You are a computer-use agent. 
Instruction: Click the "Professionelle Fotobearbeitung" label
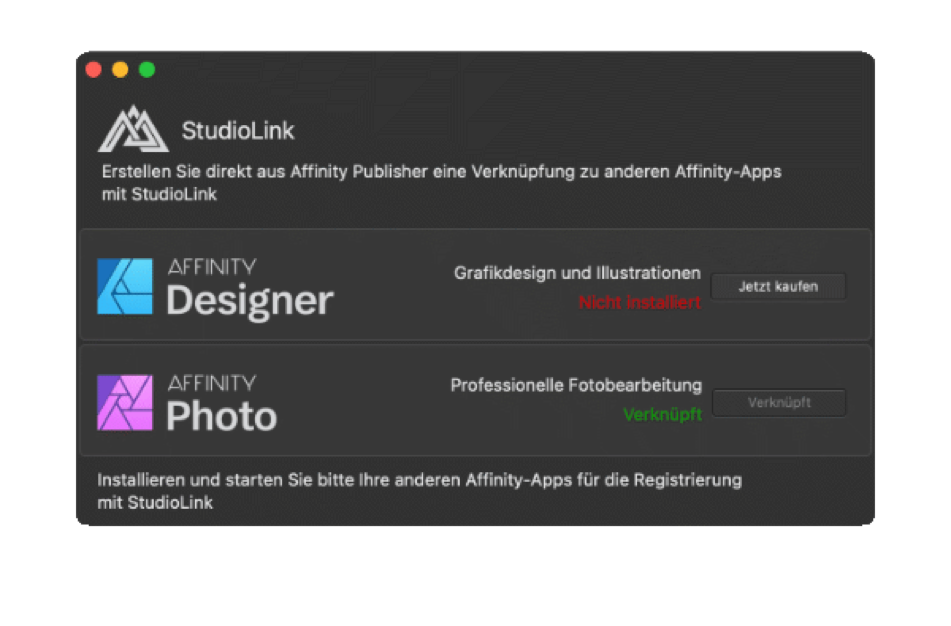(576, 385)
